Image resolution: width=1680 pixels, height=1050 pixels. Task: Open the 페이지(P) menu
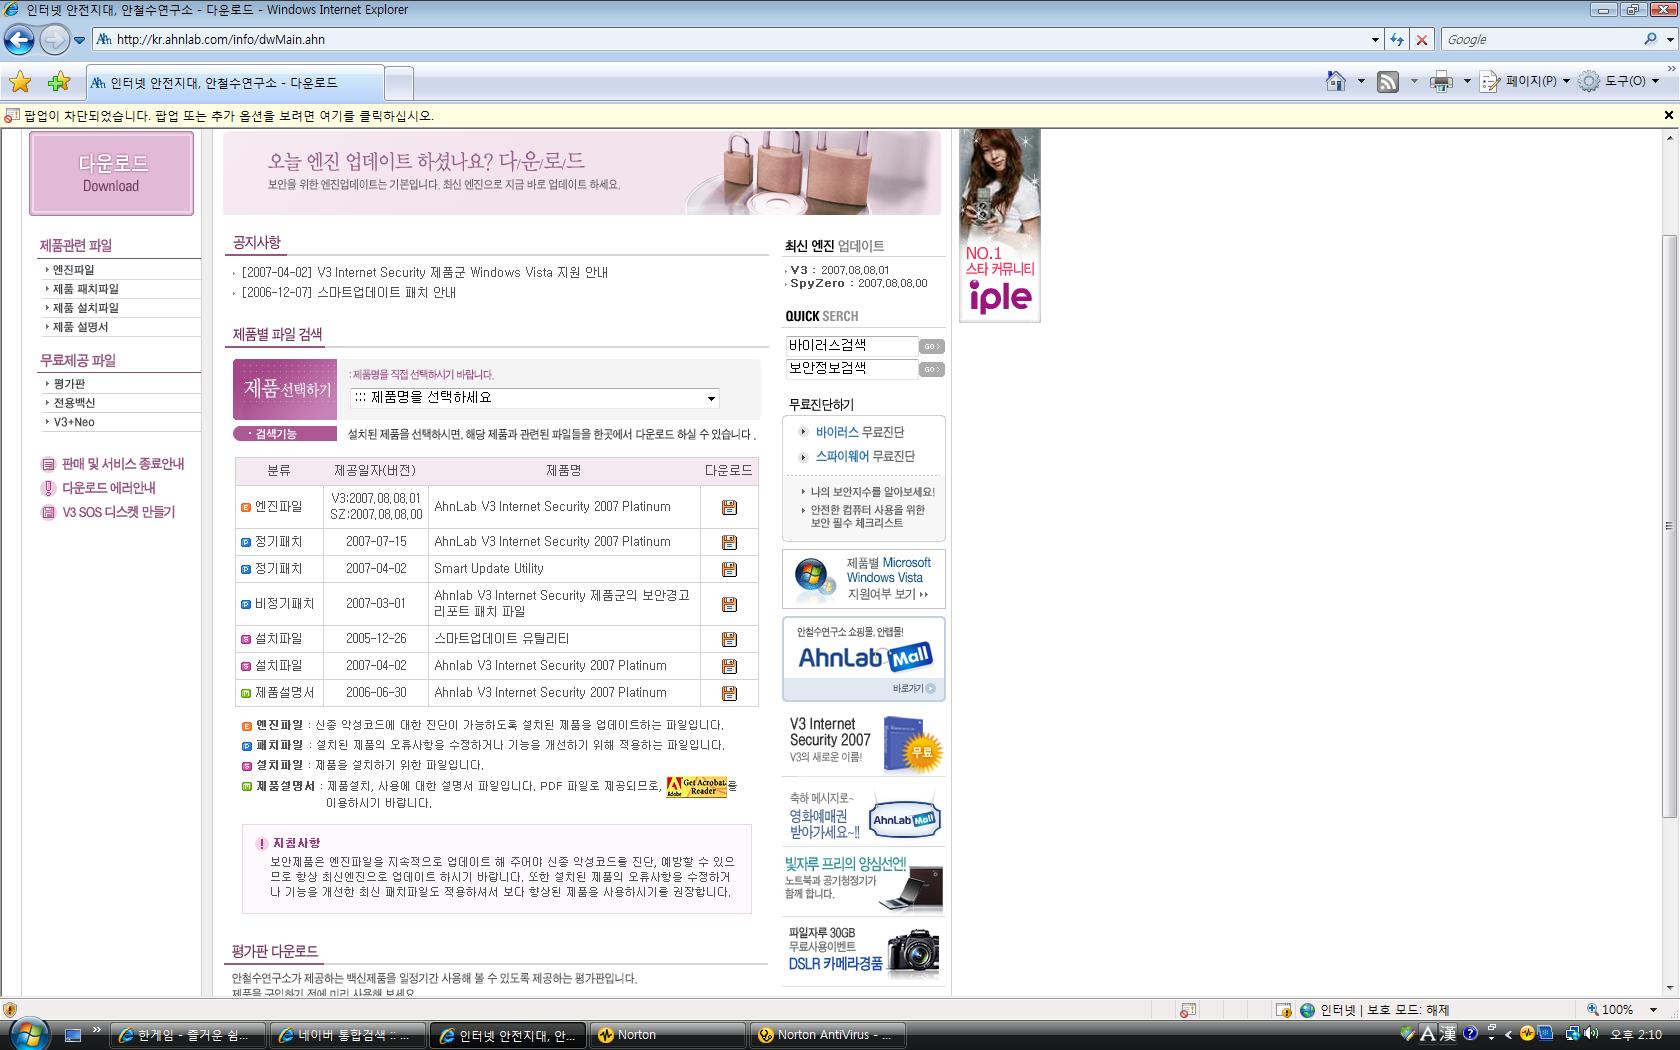pyautogui.click(x=1525, y=82)
